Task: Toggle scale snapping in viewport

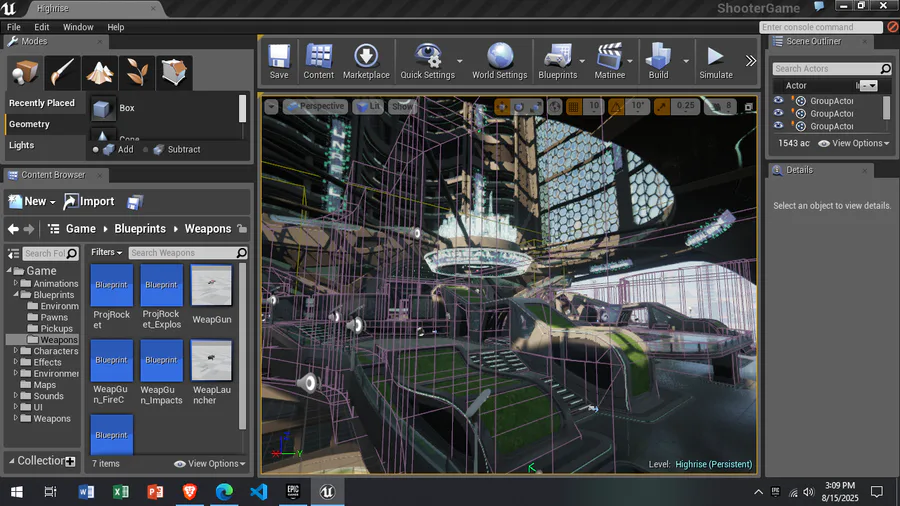Action: point(662,107)
